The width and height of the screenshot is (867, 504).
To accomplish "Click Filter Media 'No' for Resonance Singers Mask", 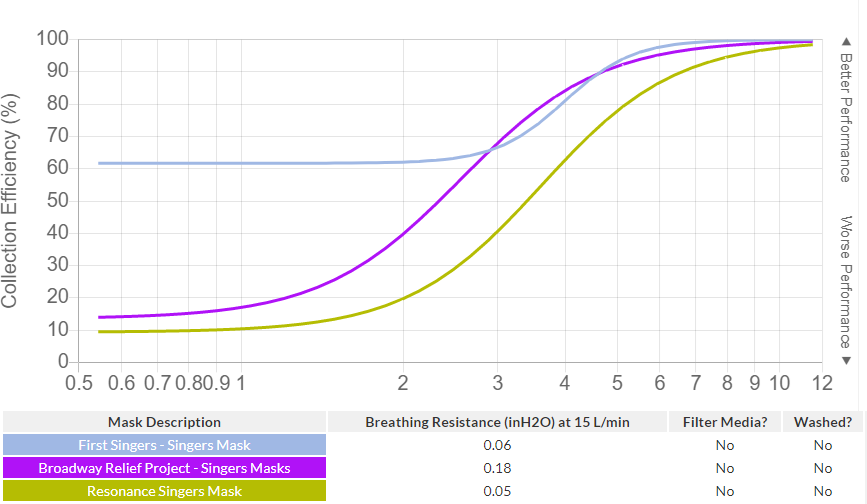I will [x=725, y=492].
